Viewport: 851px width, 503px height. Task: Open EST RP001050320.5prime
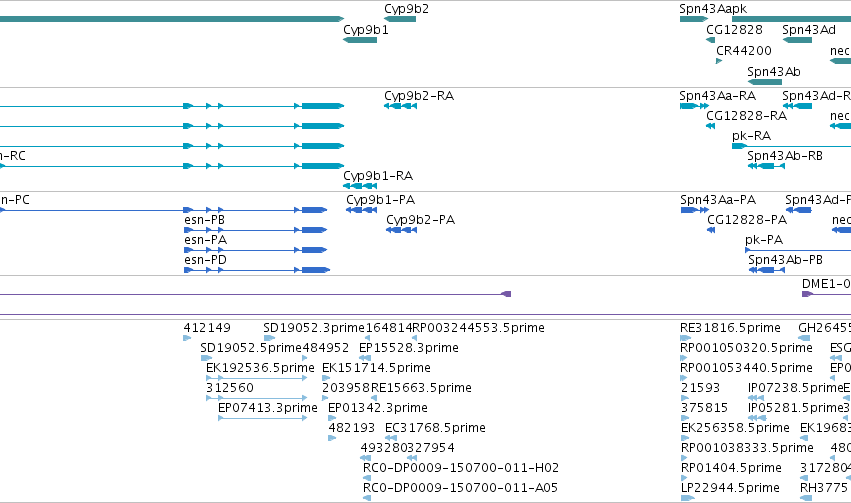(x=746, y=348)
